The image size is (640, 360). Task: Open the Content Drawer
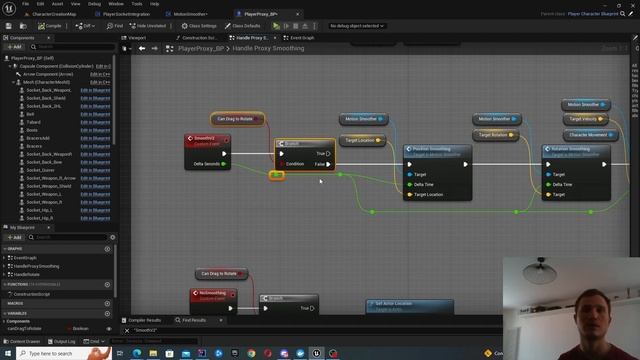point(21,341)
